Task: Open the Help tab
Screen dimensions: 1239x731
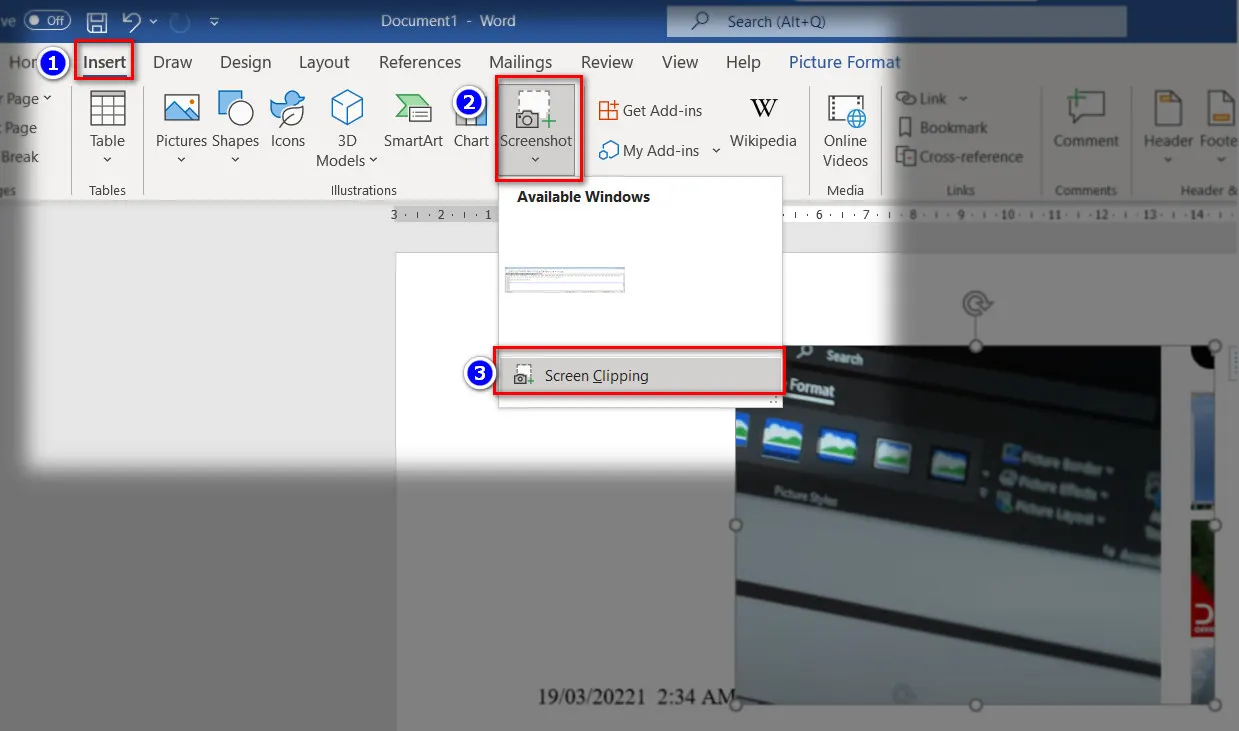Action: coord(743,62)
